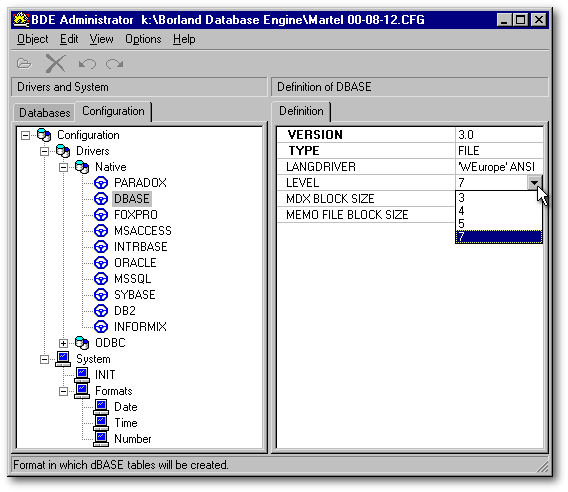This screenshot has width=568, height=492.
Task: Switch to the Databases tab
Action: click(x=45, y=113)
